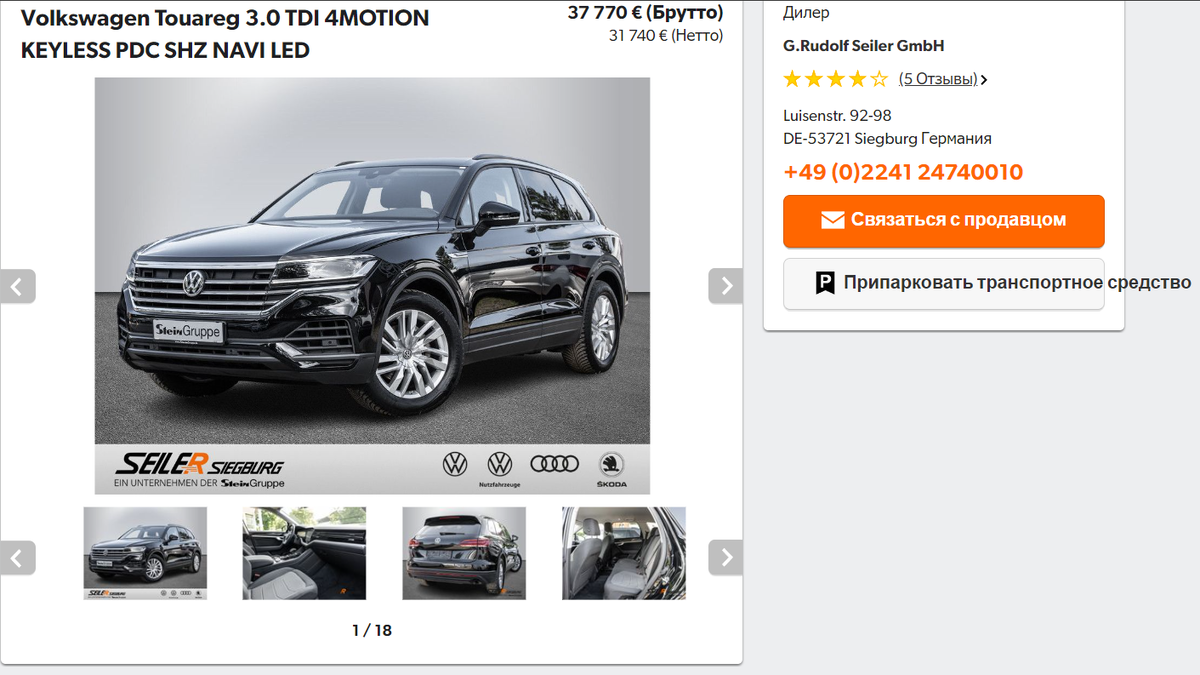Open the main Touareg photo
The height and width of the screenshot is (675, 1200).
[x=372, y=286]
